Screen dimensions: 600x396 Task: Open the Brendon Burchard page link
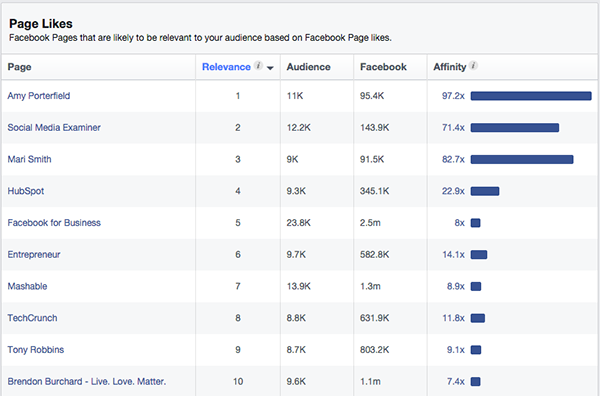click(86, 381)
